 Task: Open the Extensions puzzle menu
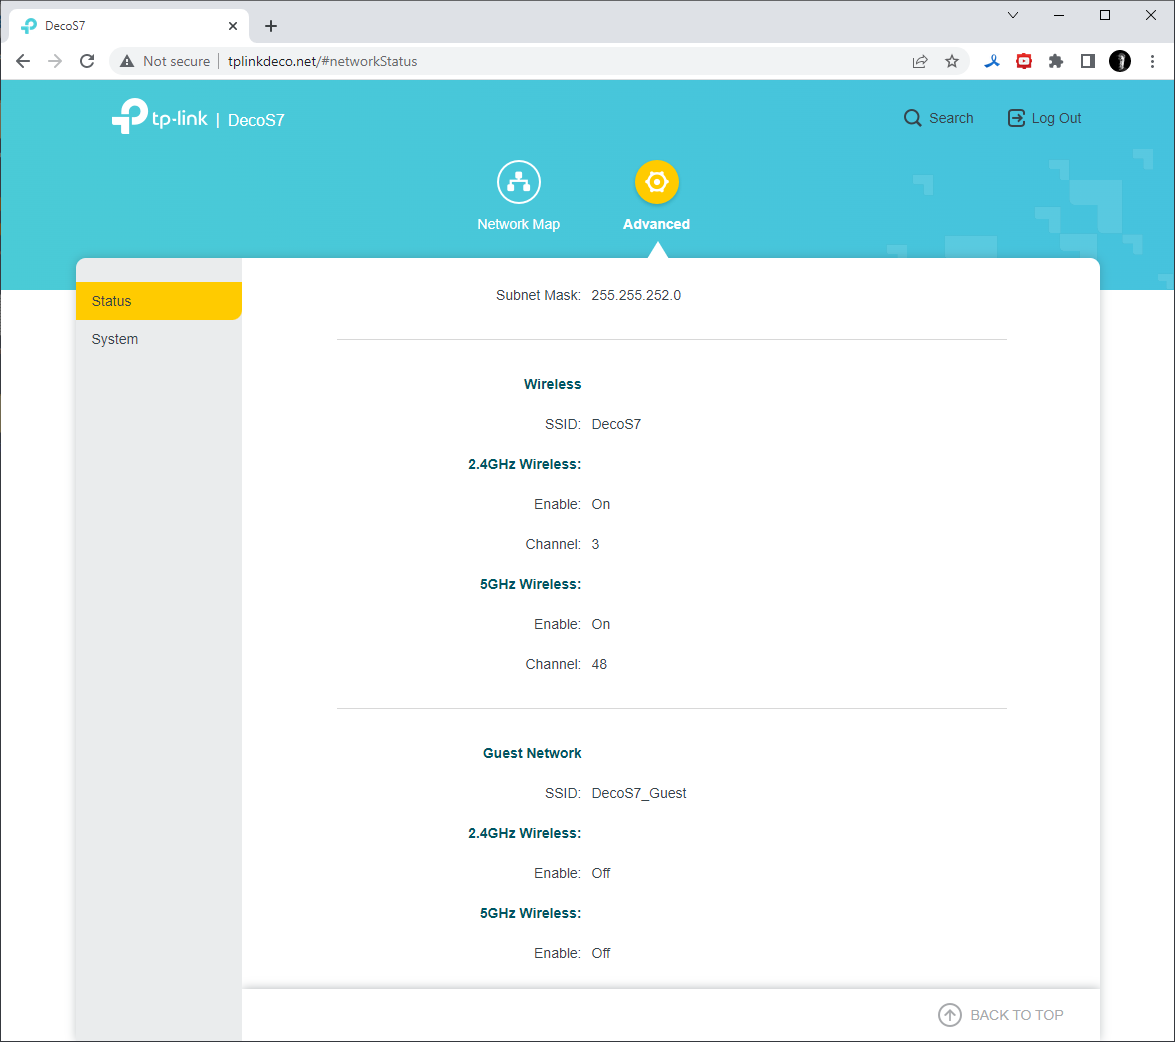[1055, 61]
